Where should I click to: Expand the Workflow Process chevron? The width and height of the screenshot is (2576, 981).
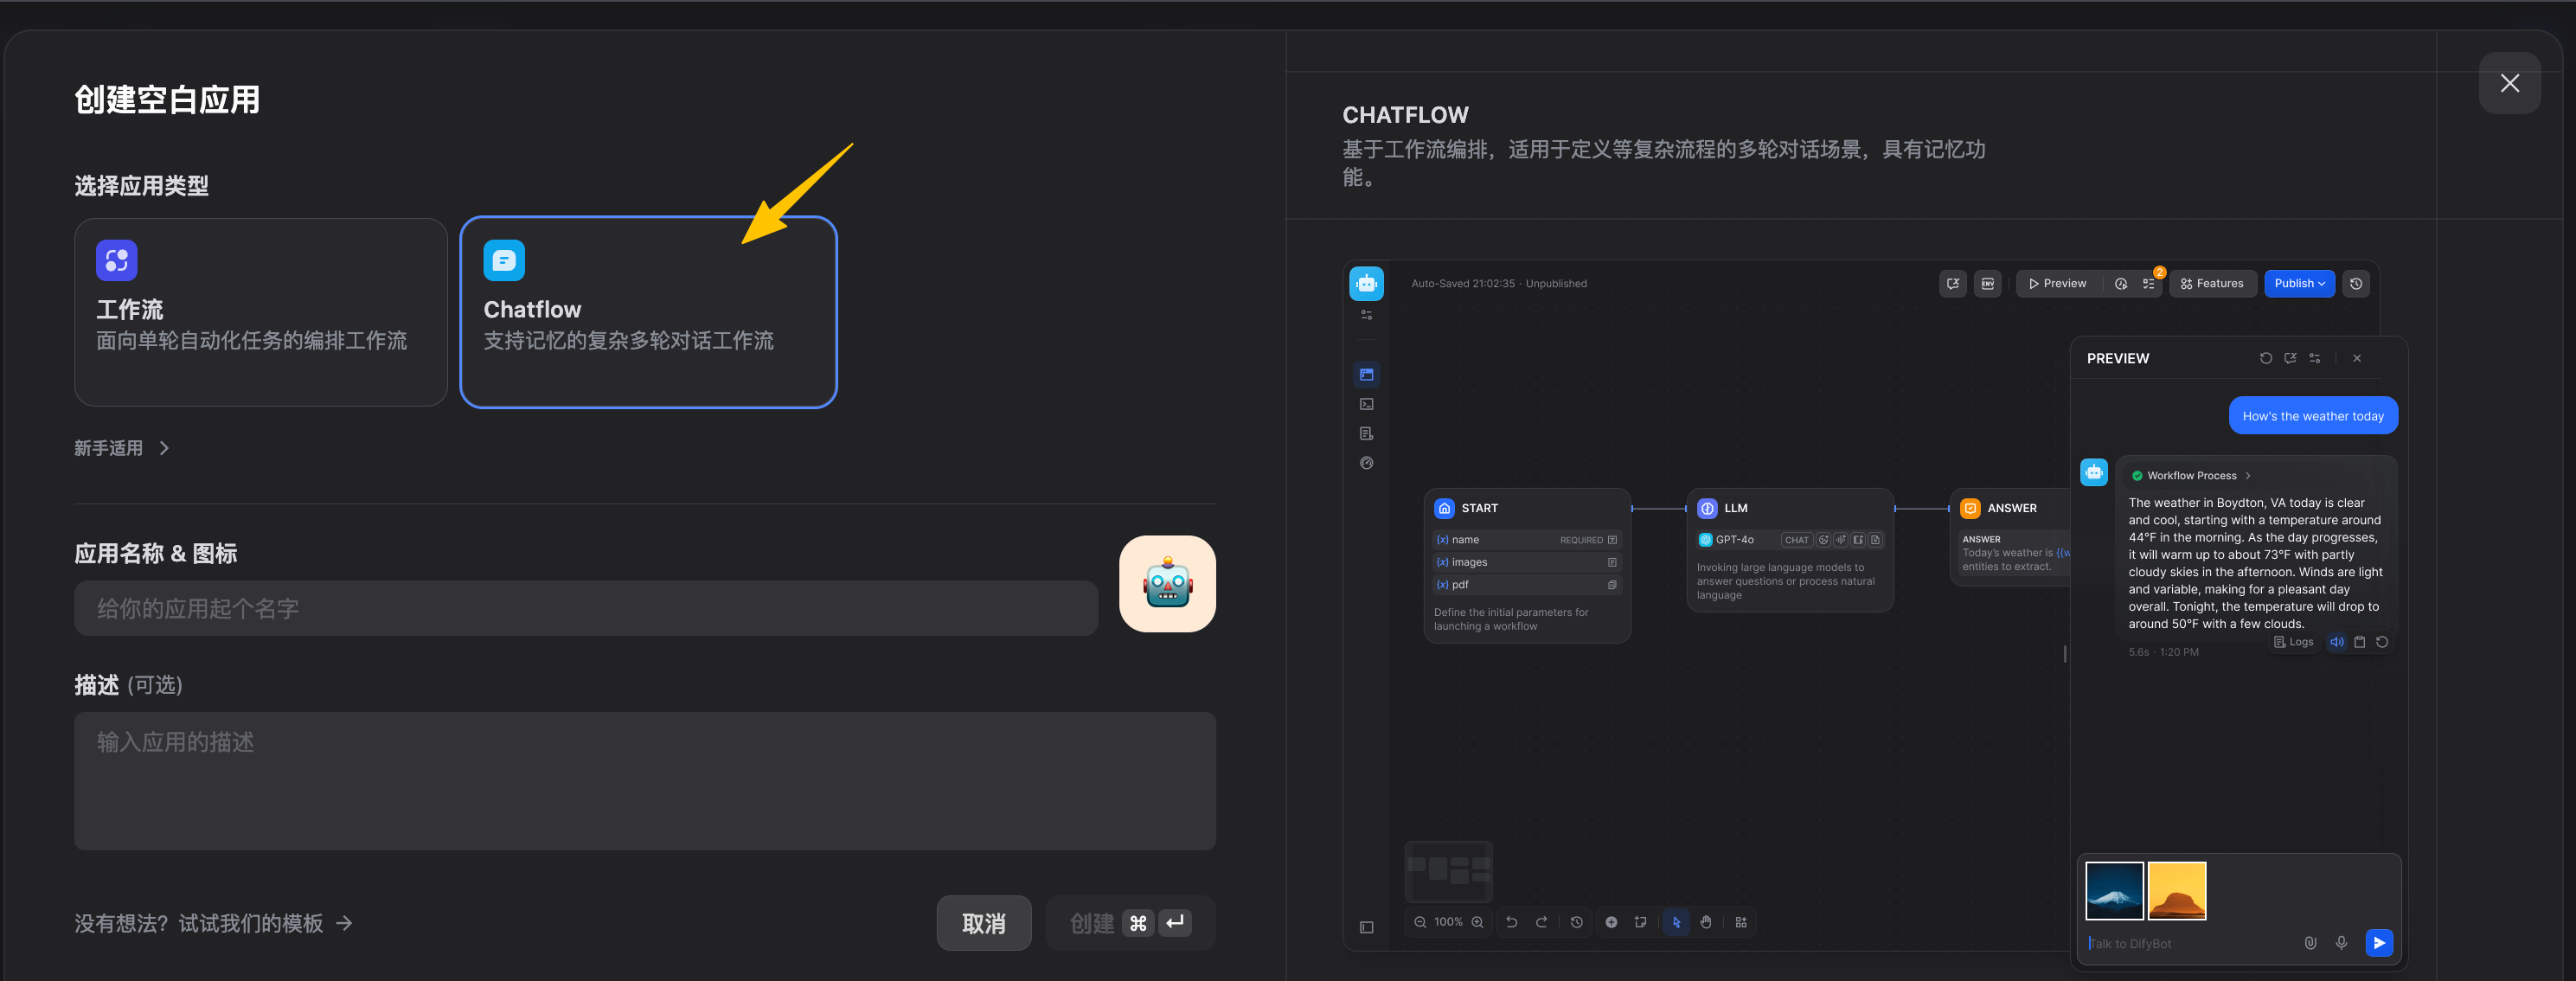point(2247,476)
